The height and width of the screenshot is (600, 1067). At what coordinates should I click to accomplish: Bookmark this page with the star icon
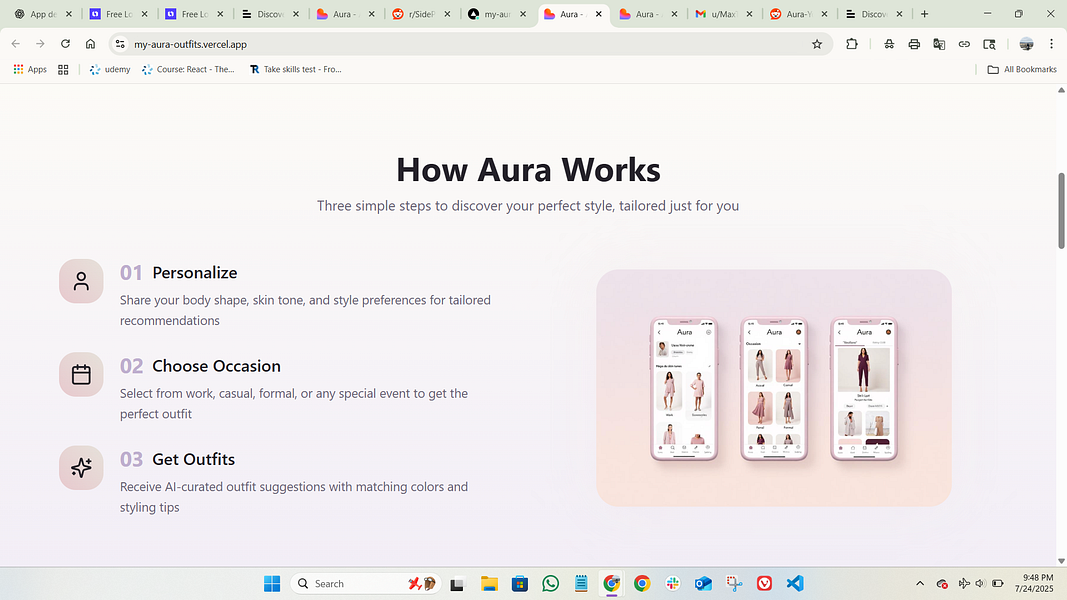pyautogui.click(x=818, y=44)
